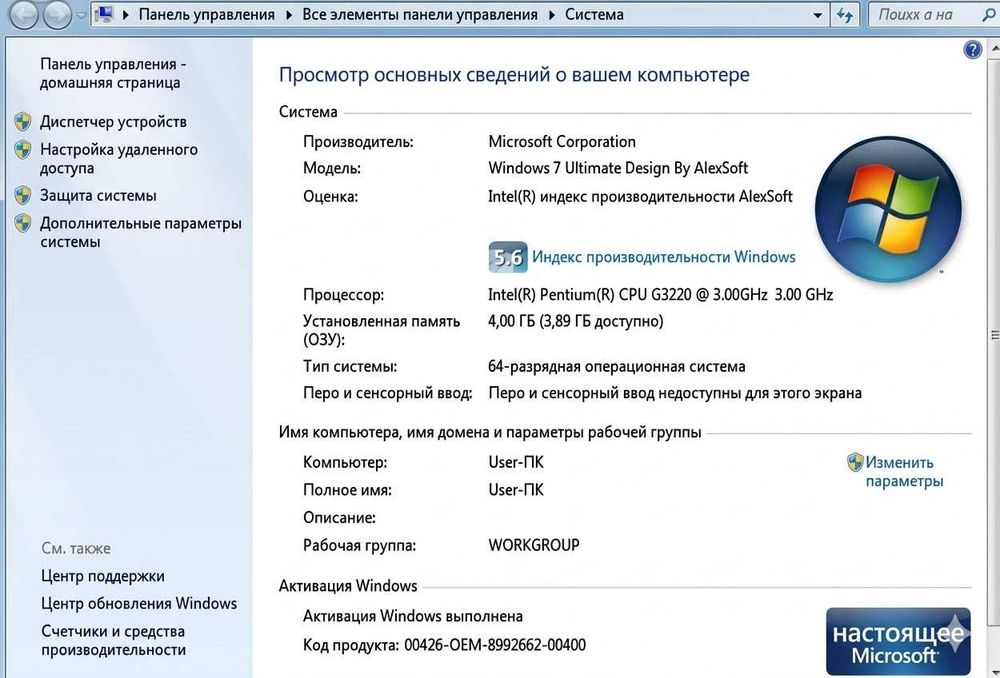Expand arrow before 'Панель управления' breadcrumb
1000x678 pixels.
(126, 15)
